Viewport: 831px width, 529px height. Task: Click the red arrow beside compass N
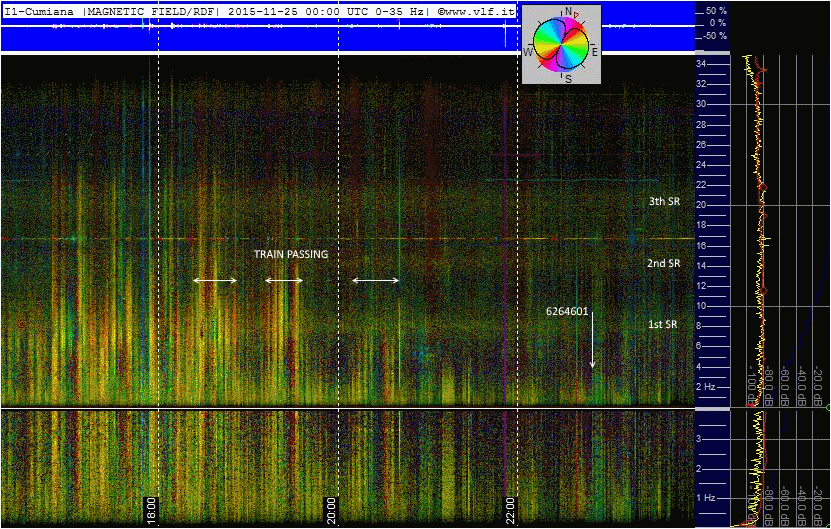(x=577, y=15)
